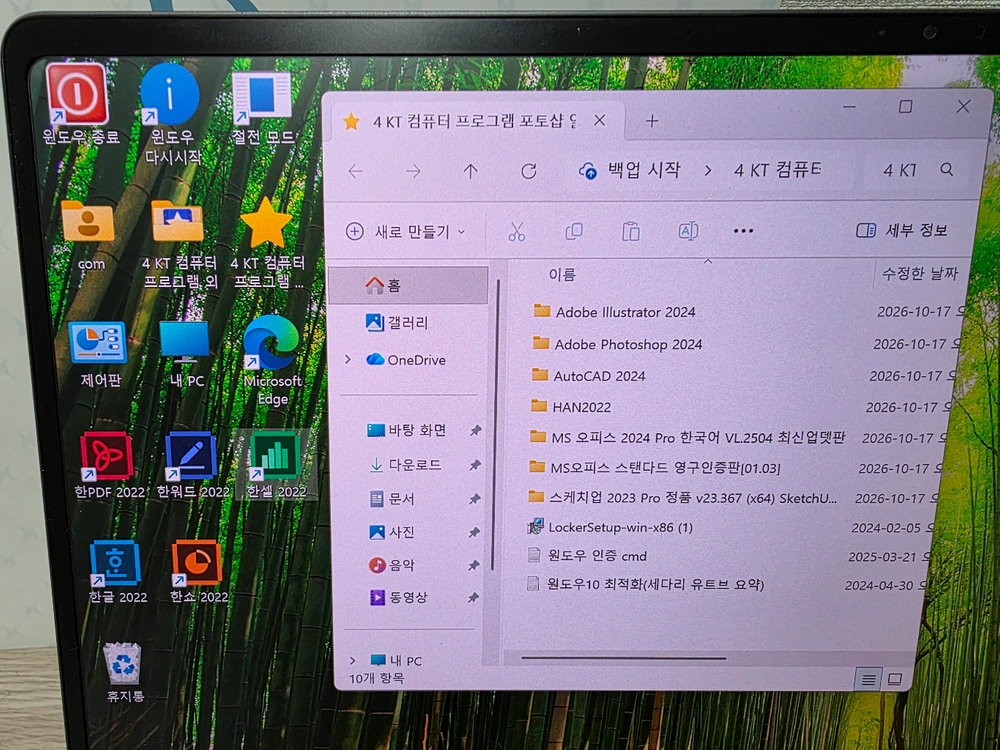Select the HAN2022 folder
This screenshot has height=750, width=1000.
click(570, 406)
